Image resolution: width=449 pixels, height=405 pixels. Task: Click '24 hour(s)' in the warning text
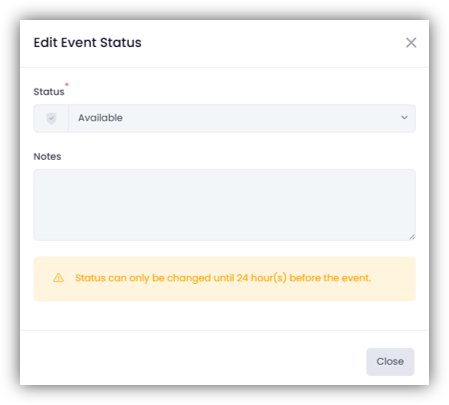pos(262,278)
